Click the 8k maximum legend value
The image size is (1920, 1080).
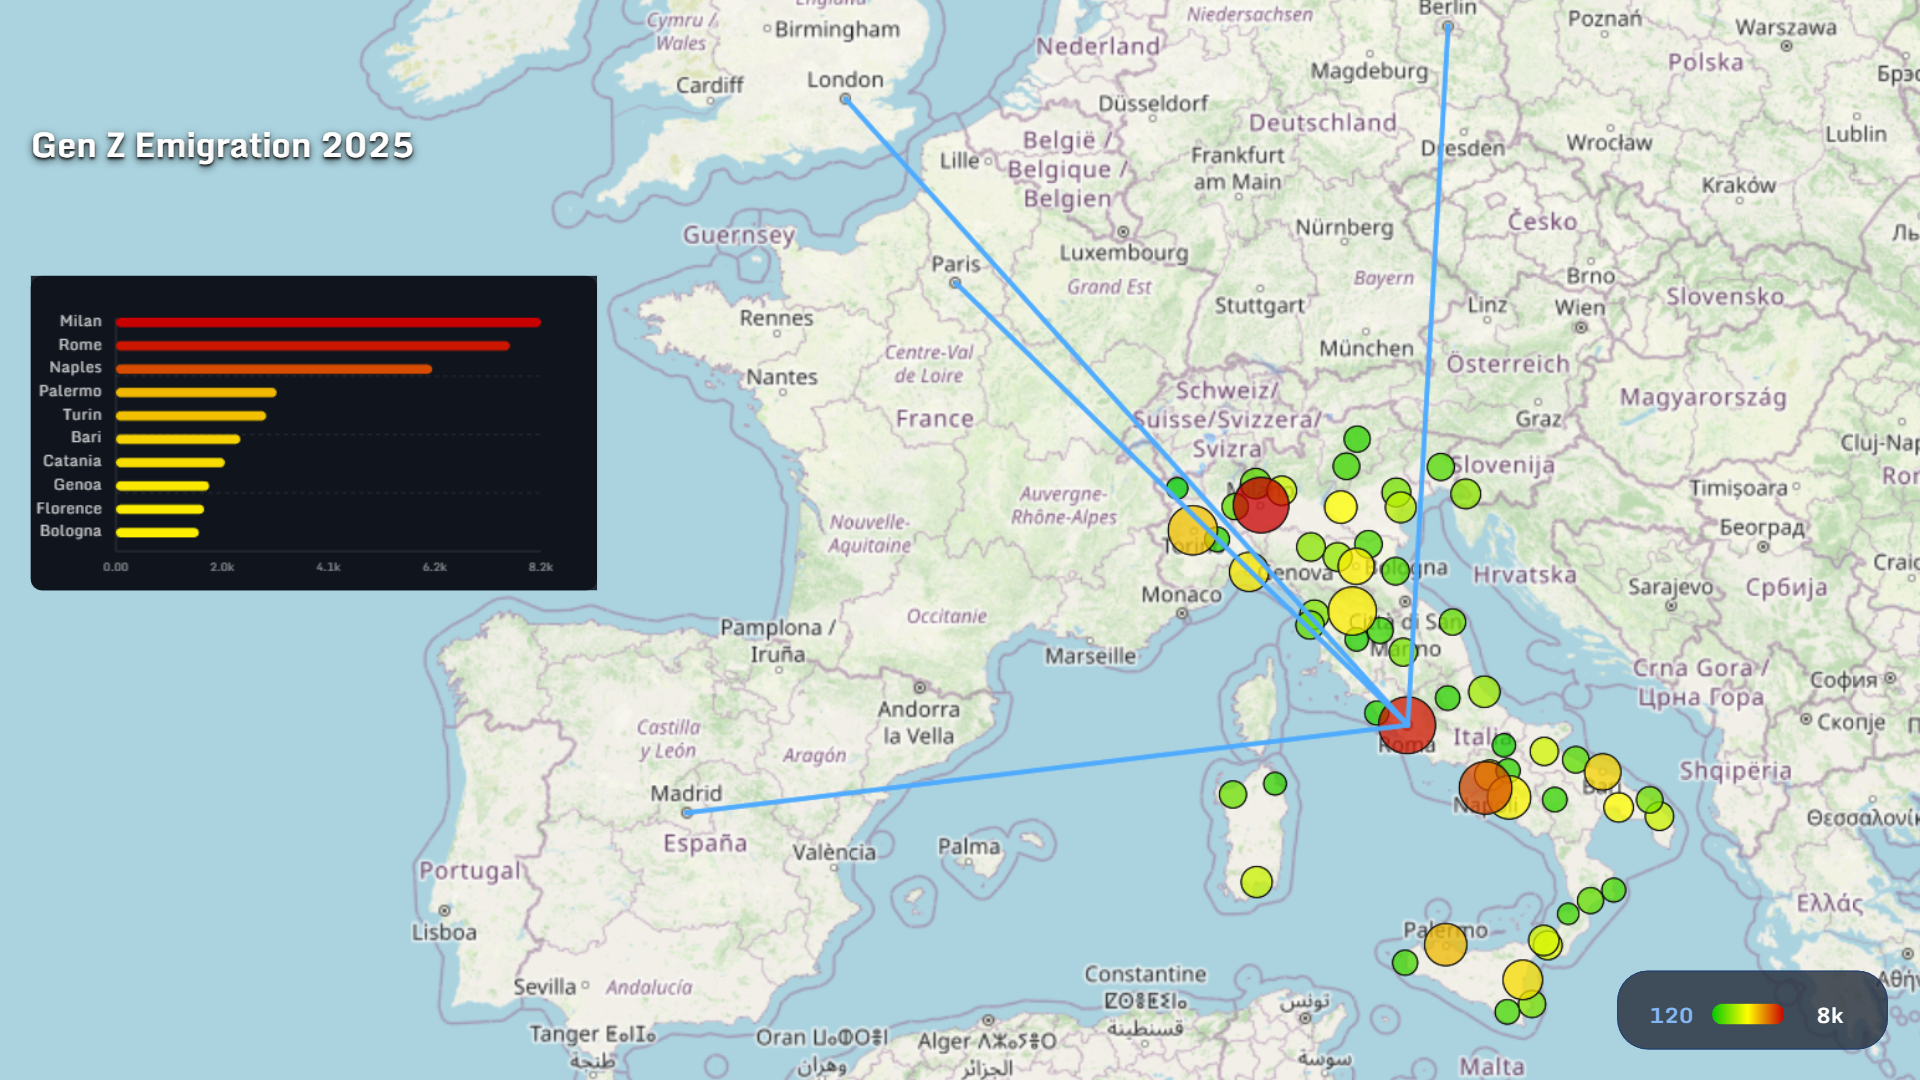pos(1829,1015)
